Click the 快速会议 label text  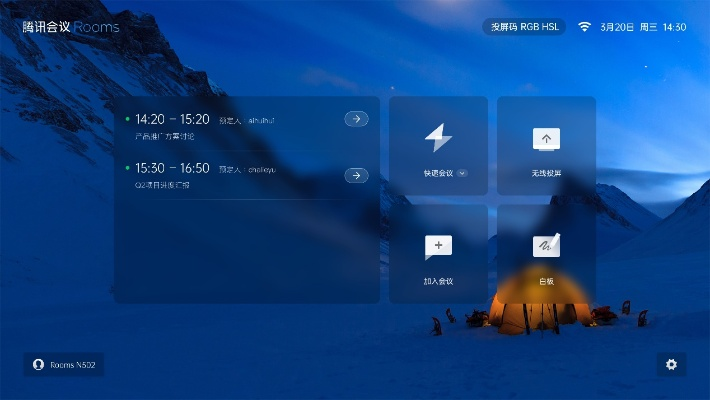tap(438, 173)
